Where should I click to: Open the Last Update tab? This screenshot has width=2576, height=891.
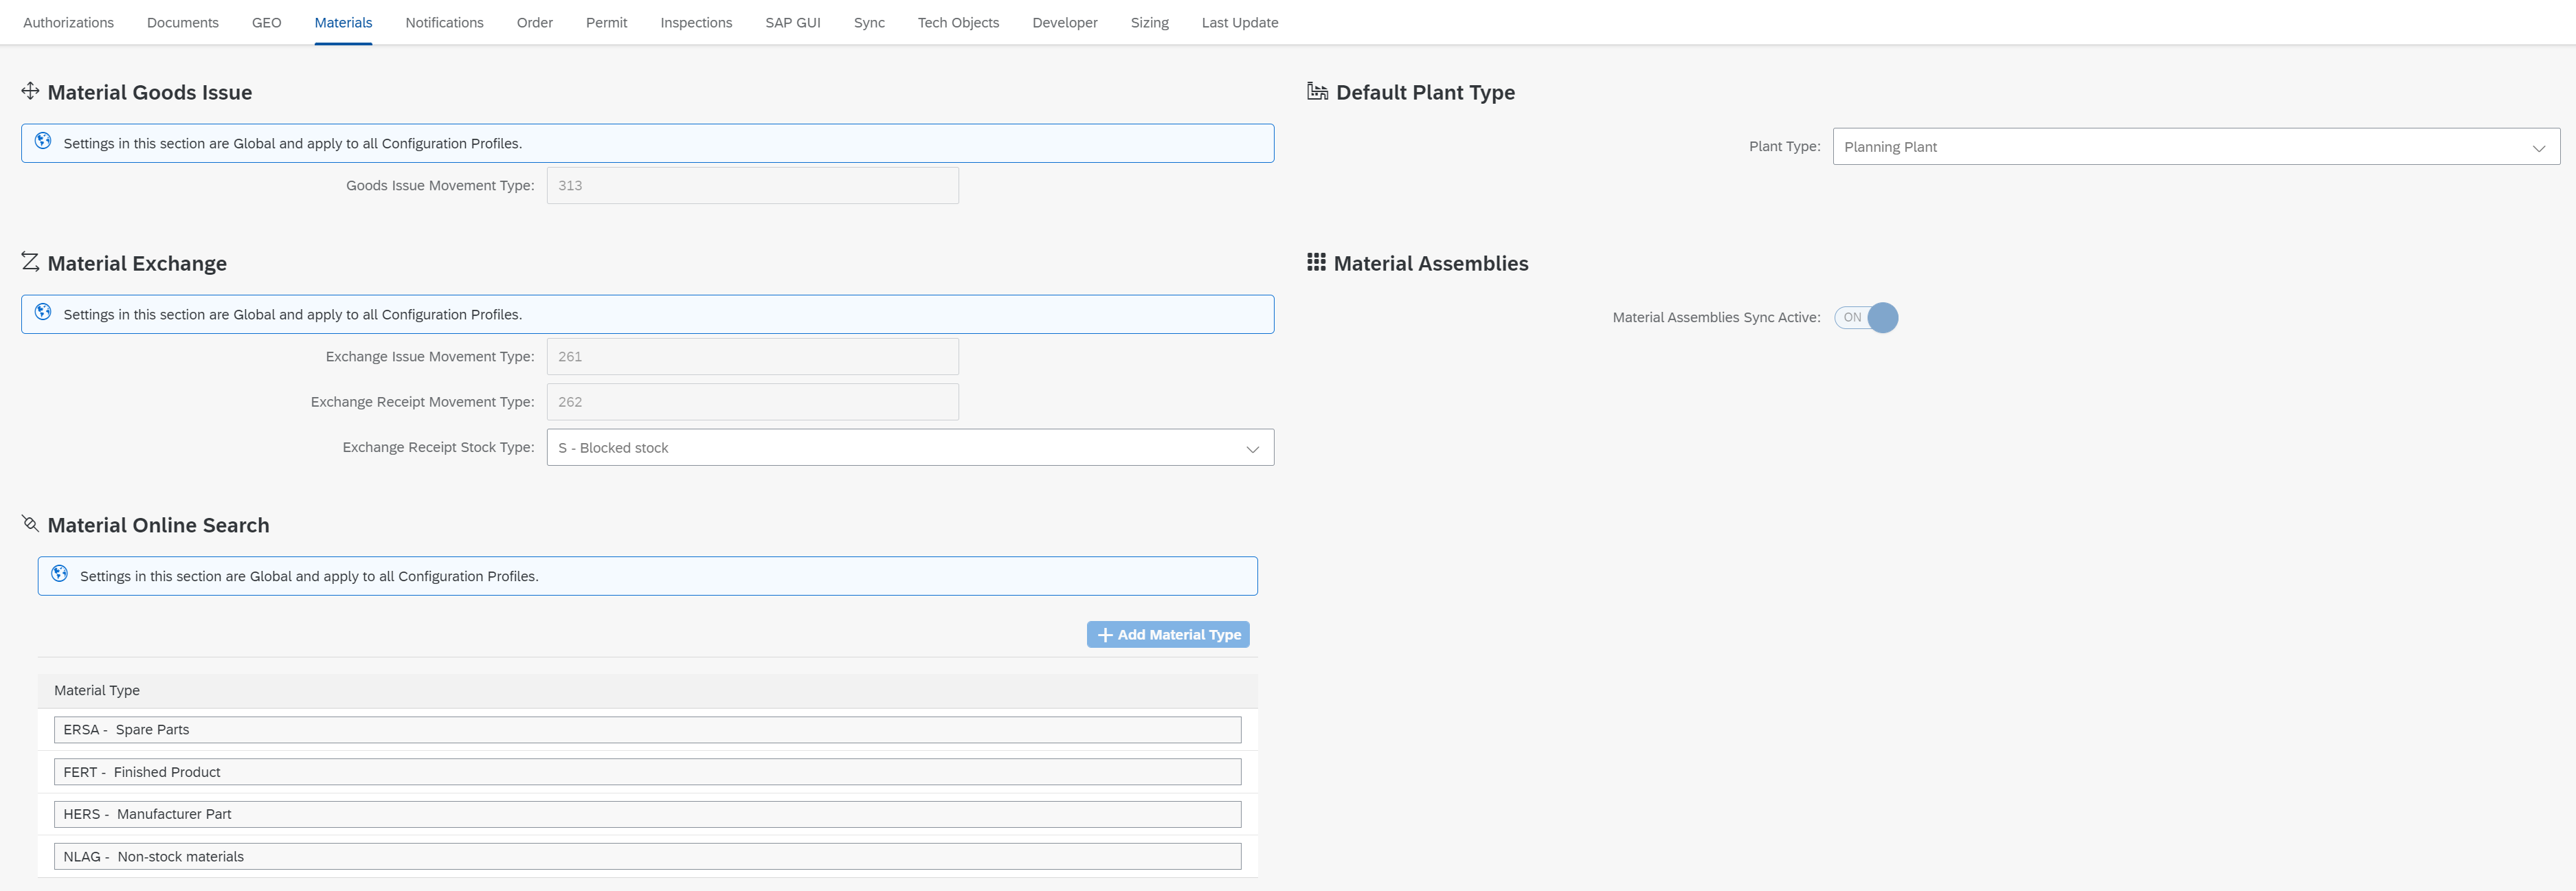tap(1239, 22)
